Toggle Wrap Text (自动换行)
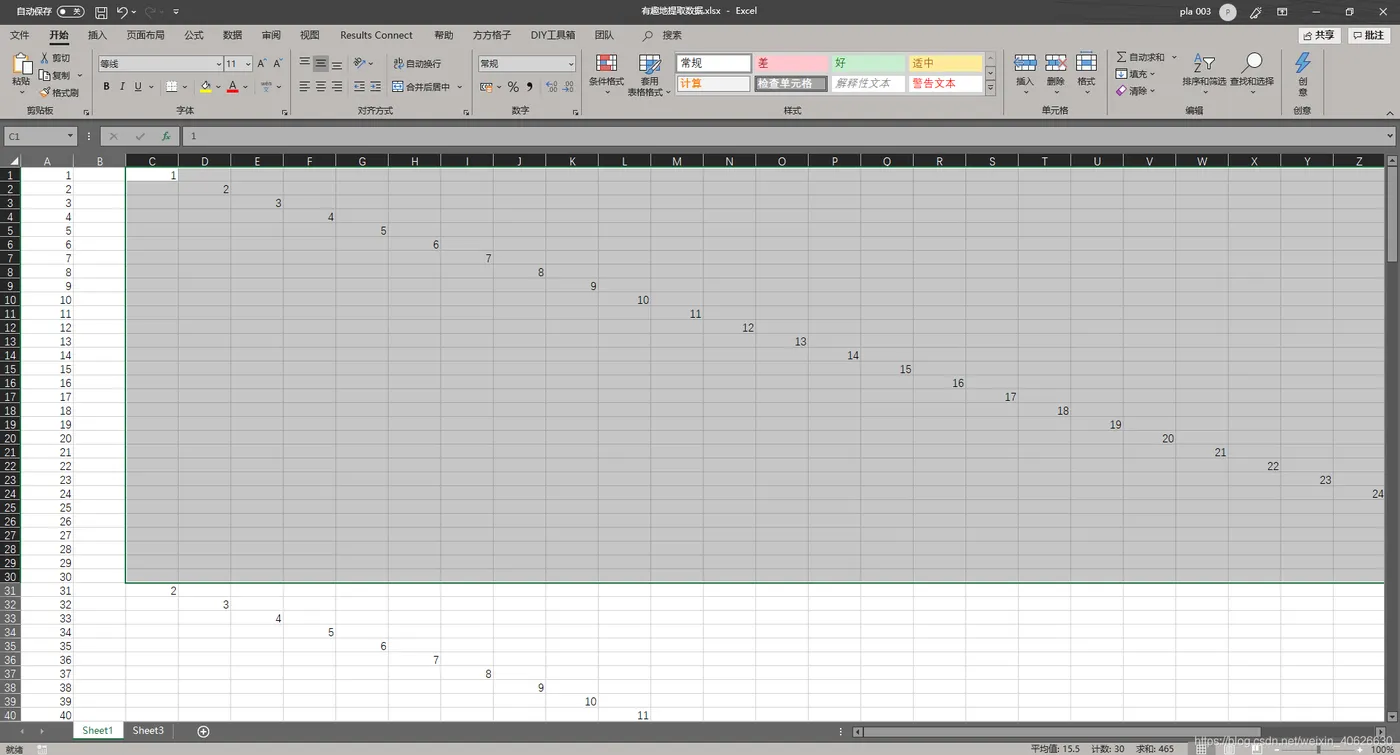Viewport: 1400px width, 755px height. [417, 63]
